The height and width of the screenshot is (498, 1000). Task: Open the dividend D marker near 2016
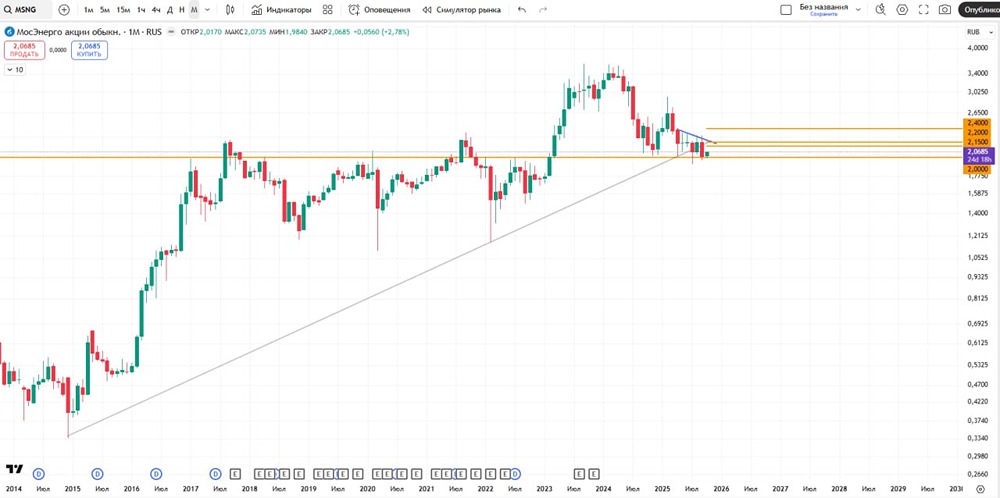tap(156, 474)
